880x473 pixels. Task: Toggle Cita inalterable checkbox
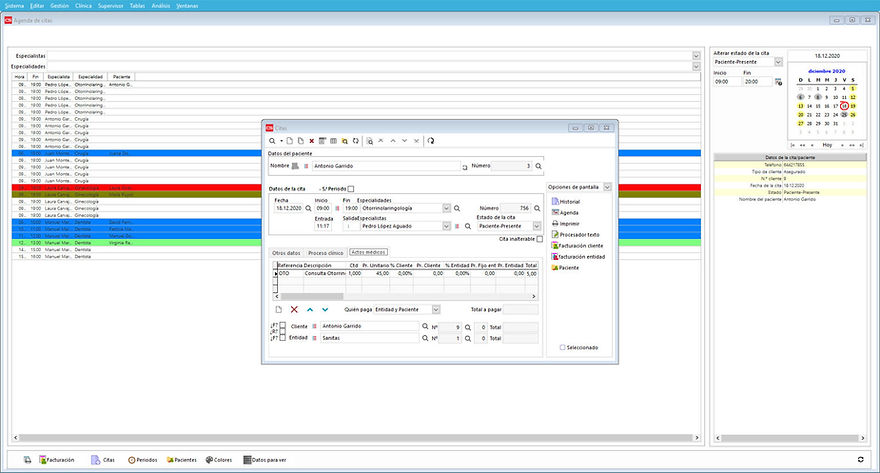point(539,239)
